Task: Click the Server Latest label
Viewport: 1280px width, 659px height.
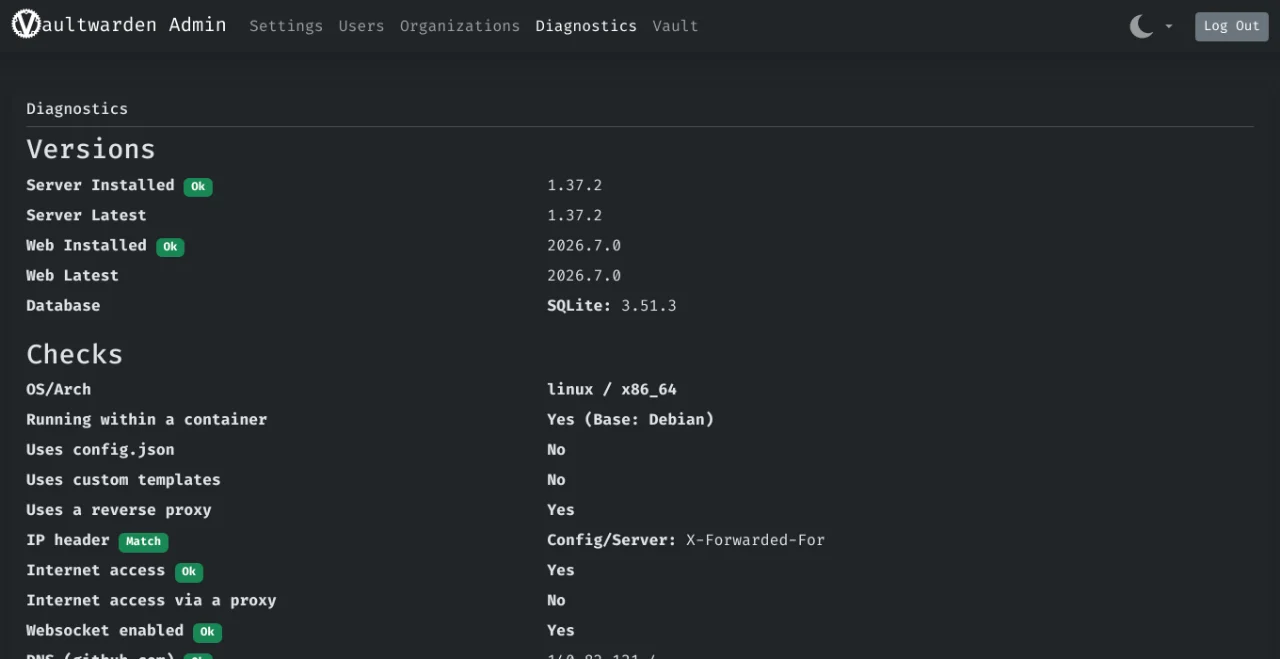Action: [x=86, y=215]
